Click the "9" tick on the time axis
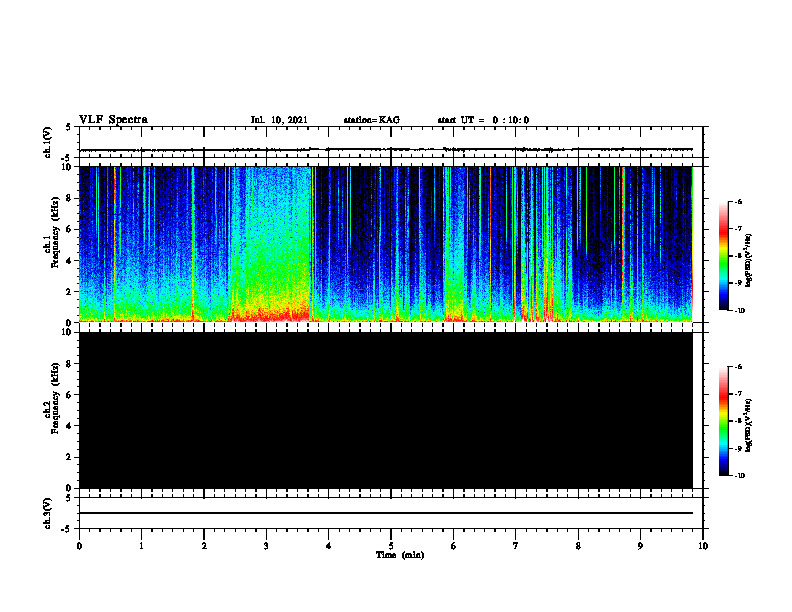Viewport: 792px width, 612px height. (640, 546)
